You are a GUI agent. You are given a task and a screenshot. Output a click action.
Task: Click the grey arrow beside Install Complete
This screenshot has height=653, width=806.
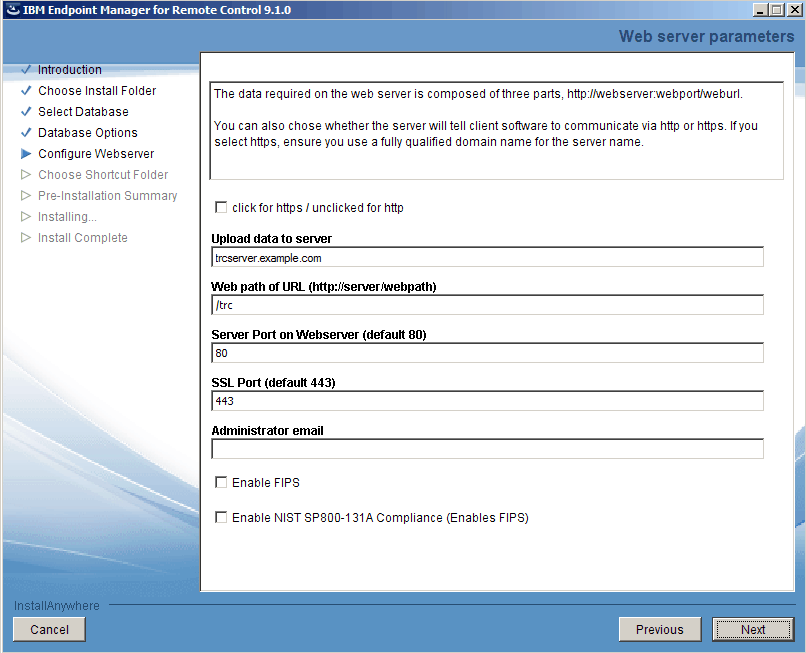tap(26, 237)
